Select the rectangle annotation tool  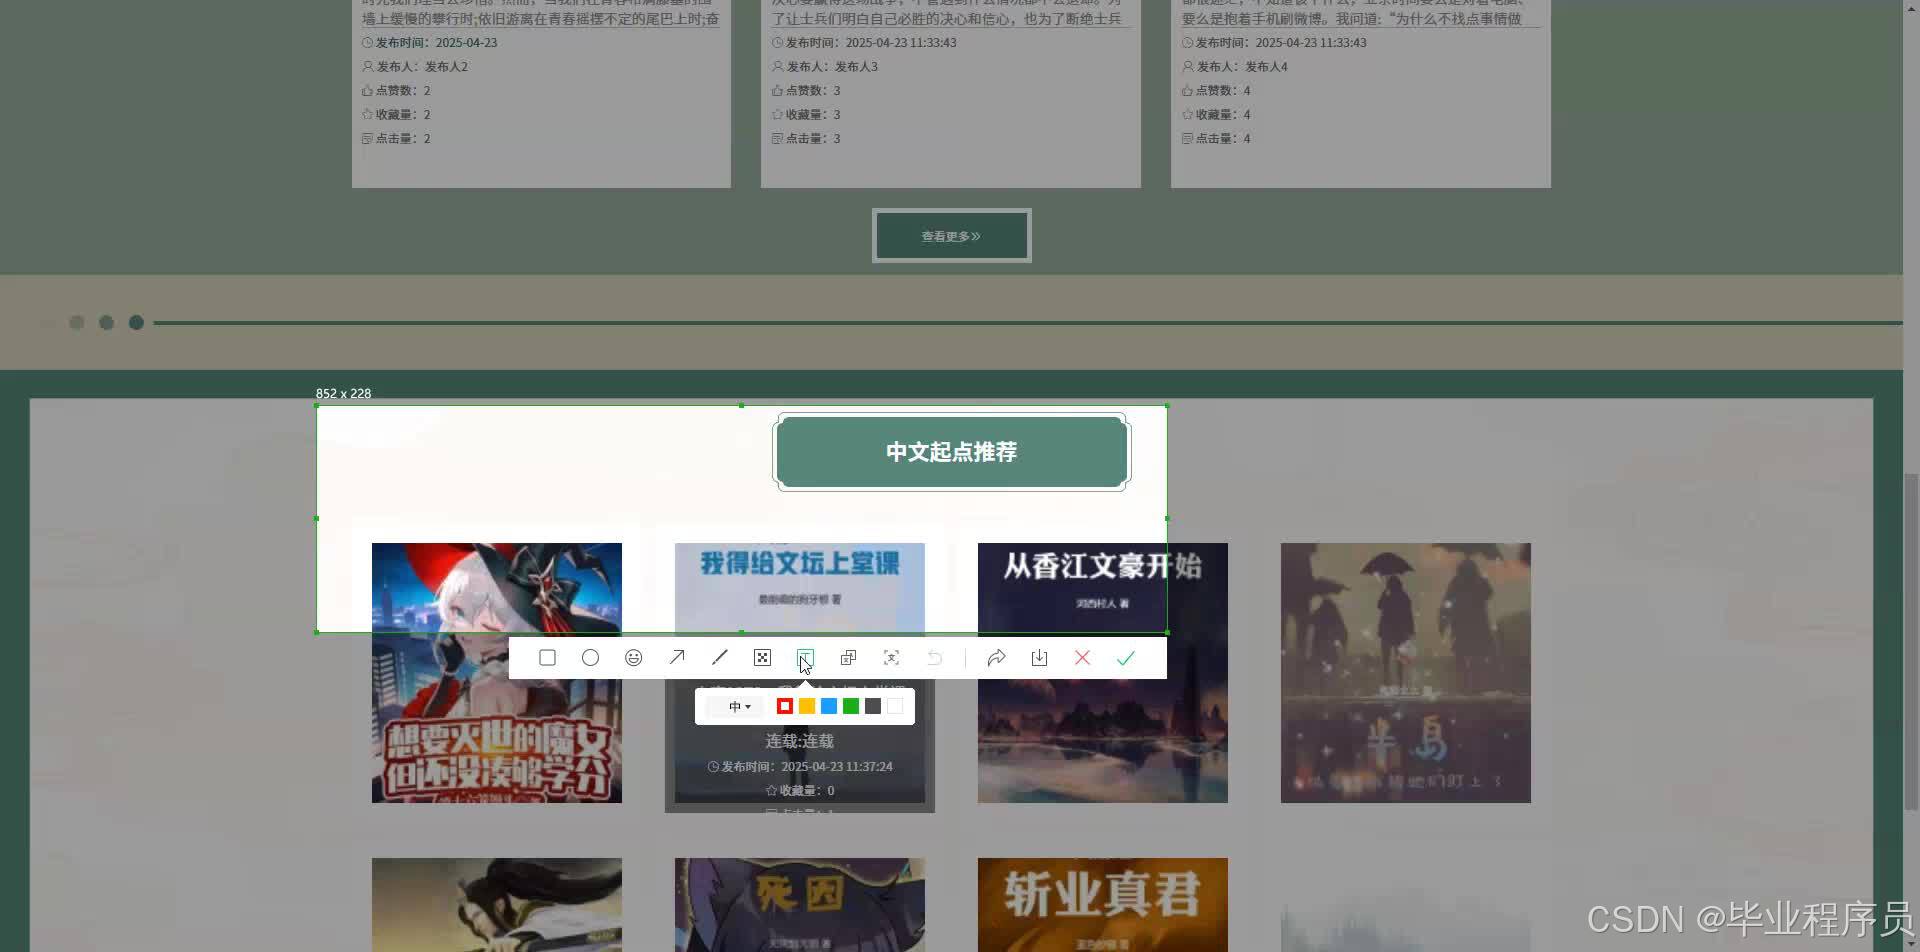(547, 657)
